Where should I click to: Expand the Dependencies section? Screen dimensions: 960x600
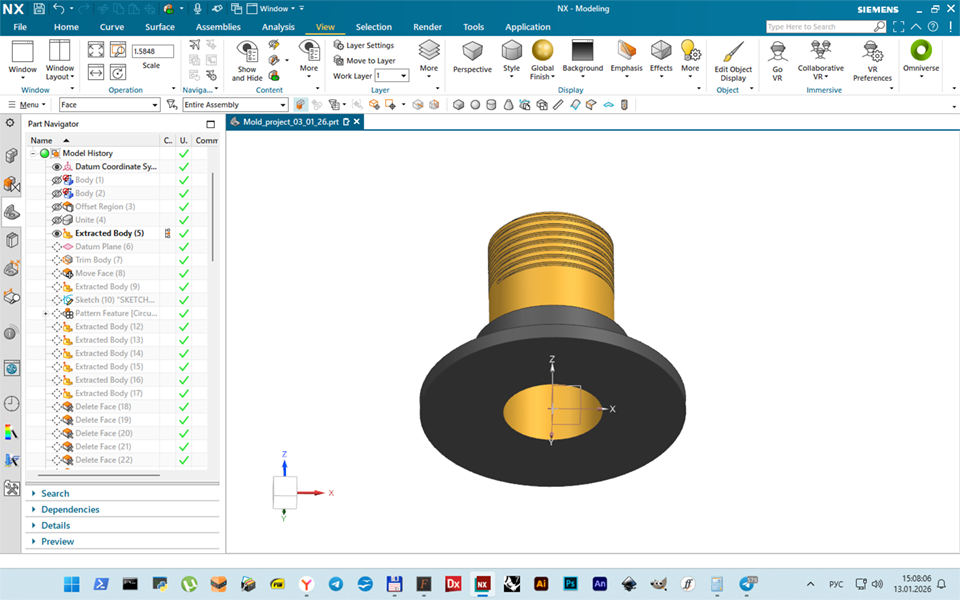tap(70, 509)
